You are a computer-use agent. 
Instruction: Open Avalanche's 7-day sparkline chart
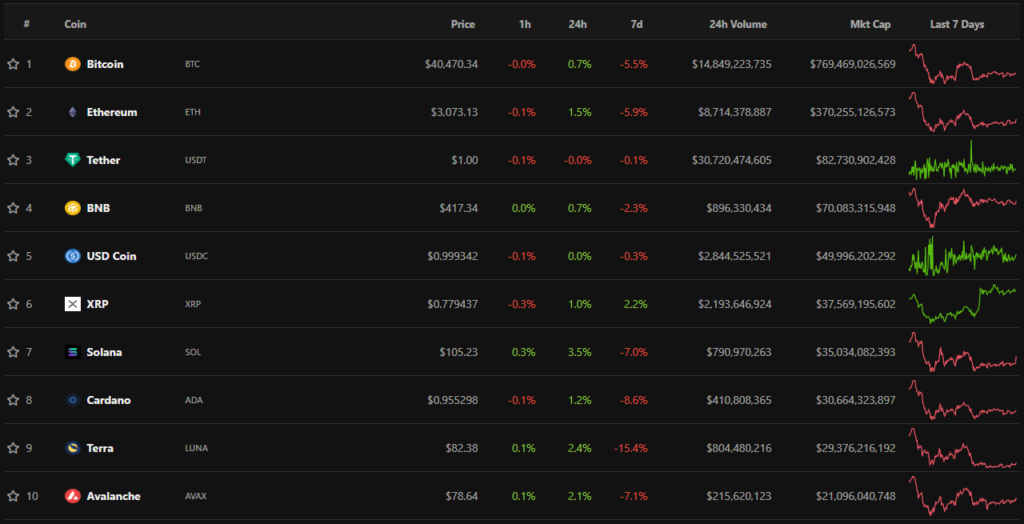tap(963, 496)
